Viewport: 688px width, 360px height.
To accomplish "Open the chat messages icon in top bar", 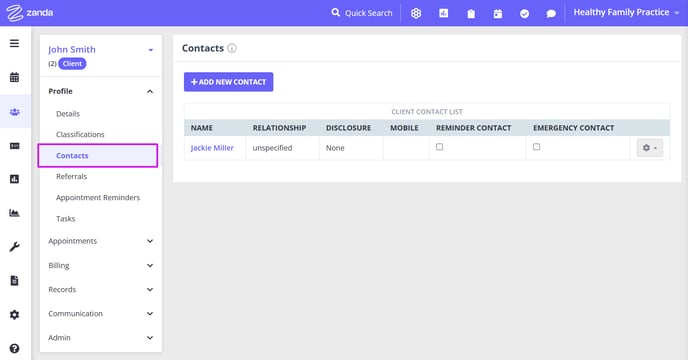I will [x=551, y=14].
